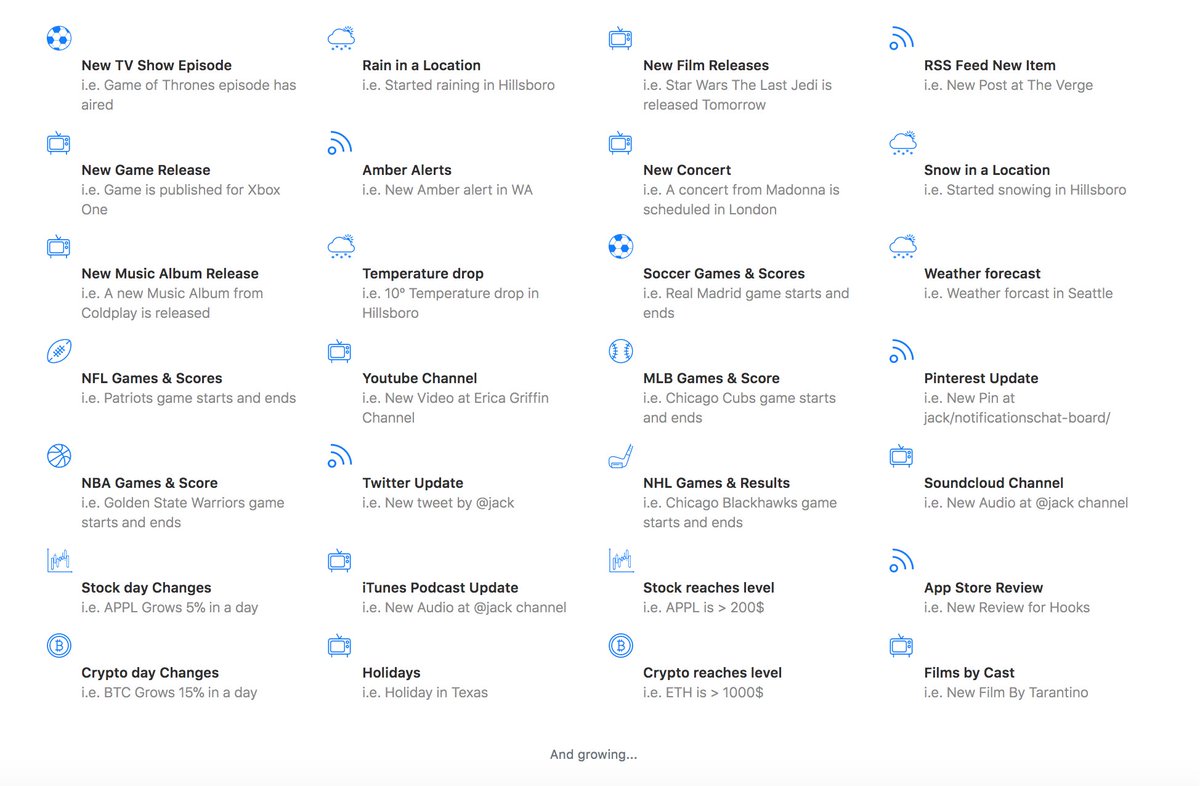Choose the Crypto reaches level title

coord(712,673)
